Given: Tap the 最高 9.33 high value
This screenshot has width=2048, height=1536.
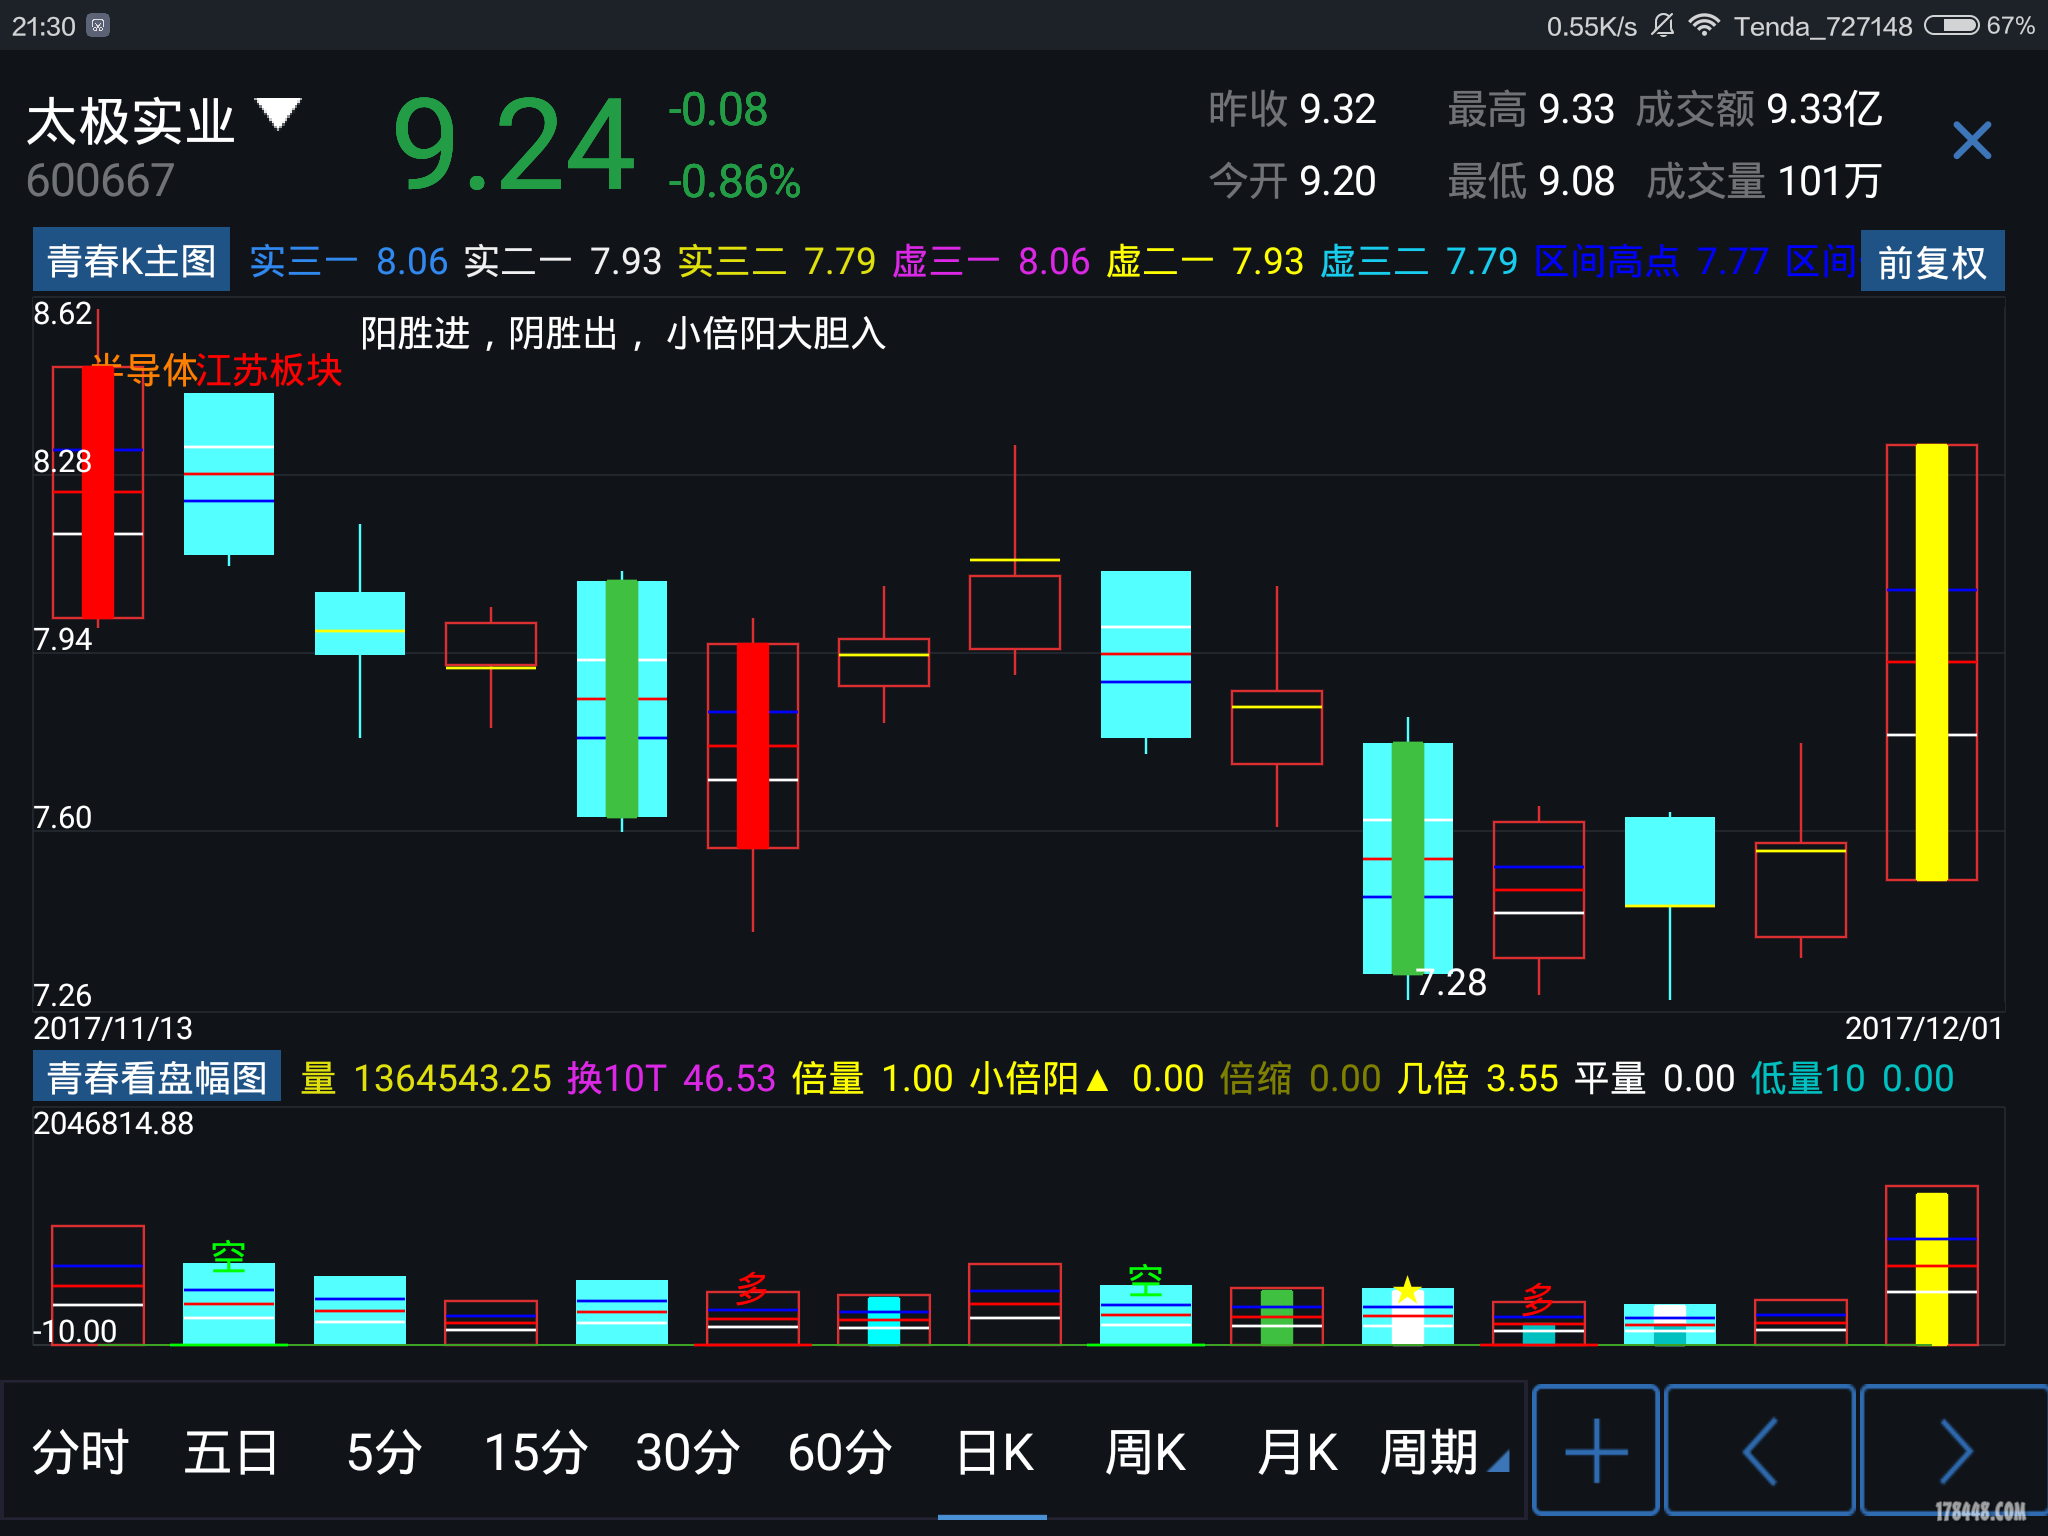Looking at the screenshot, I should coord(1530,109).
